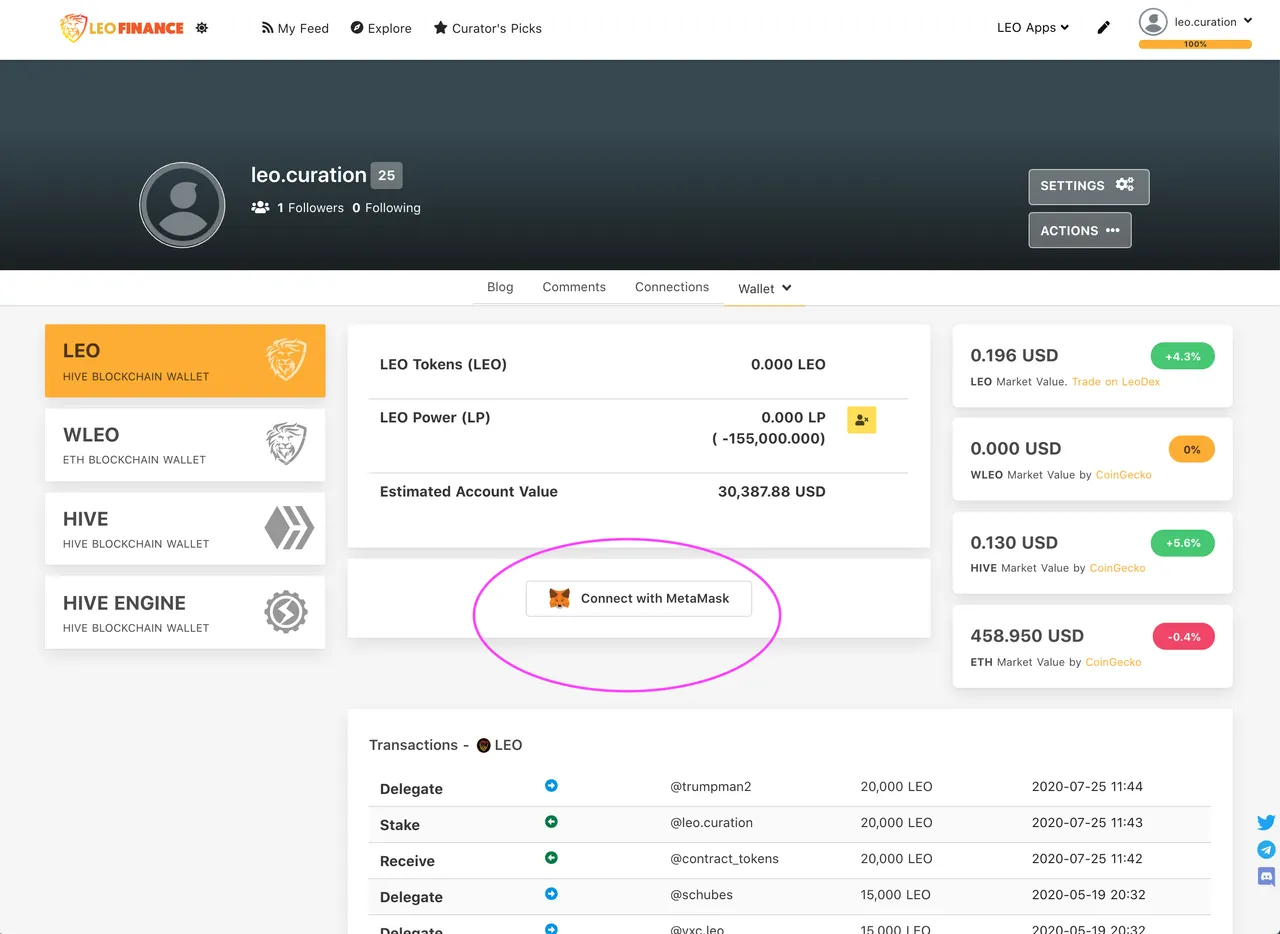Open the @schubes account
The image size is (1280, 934).
tap(702, 895)
